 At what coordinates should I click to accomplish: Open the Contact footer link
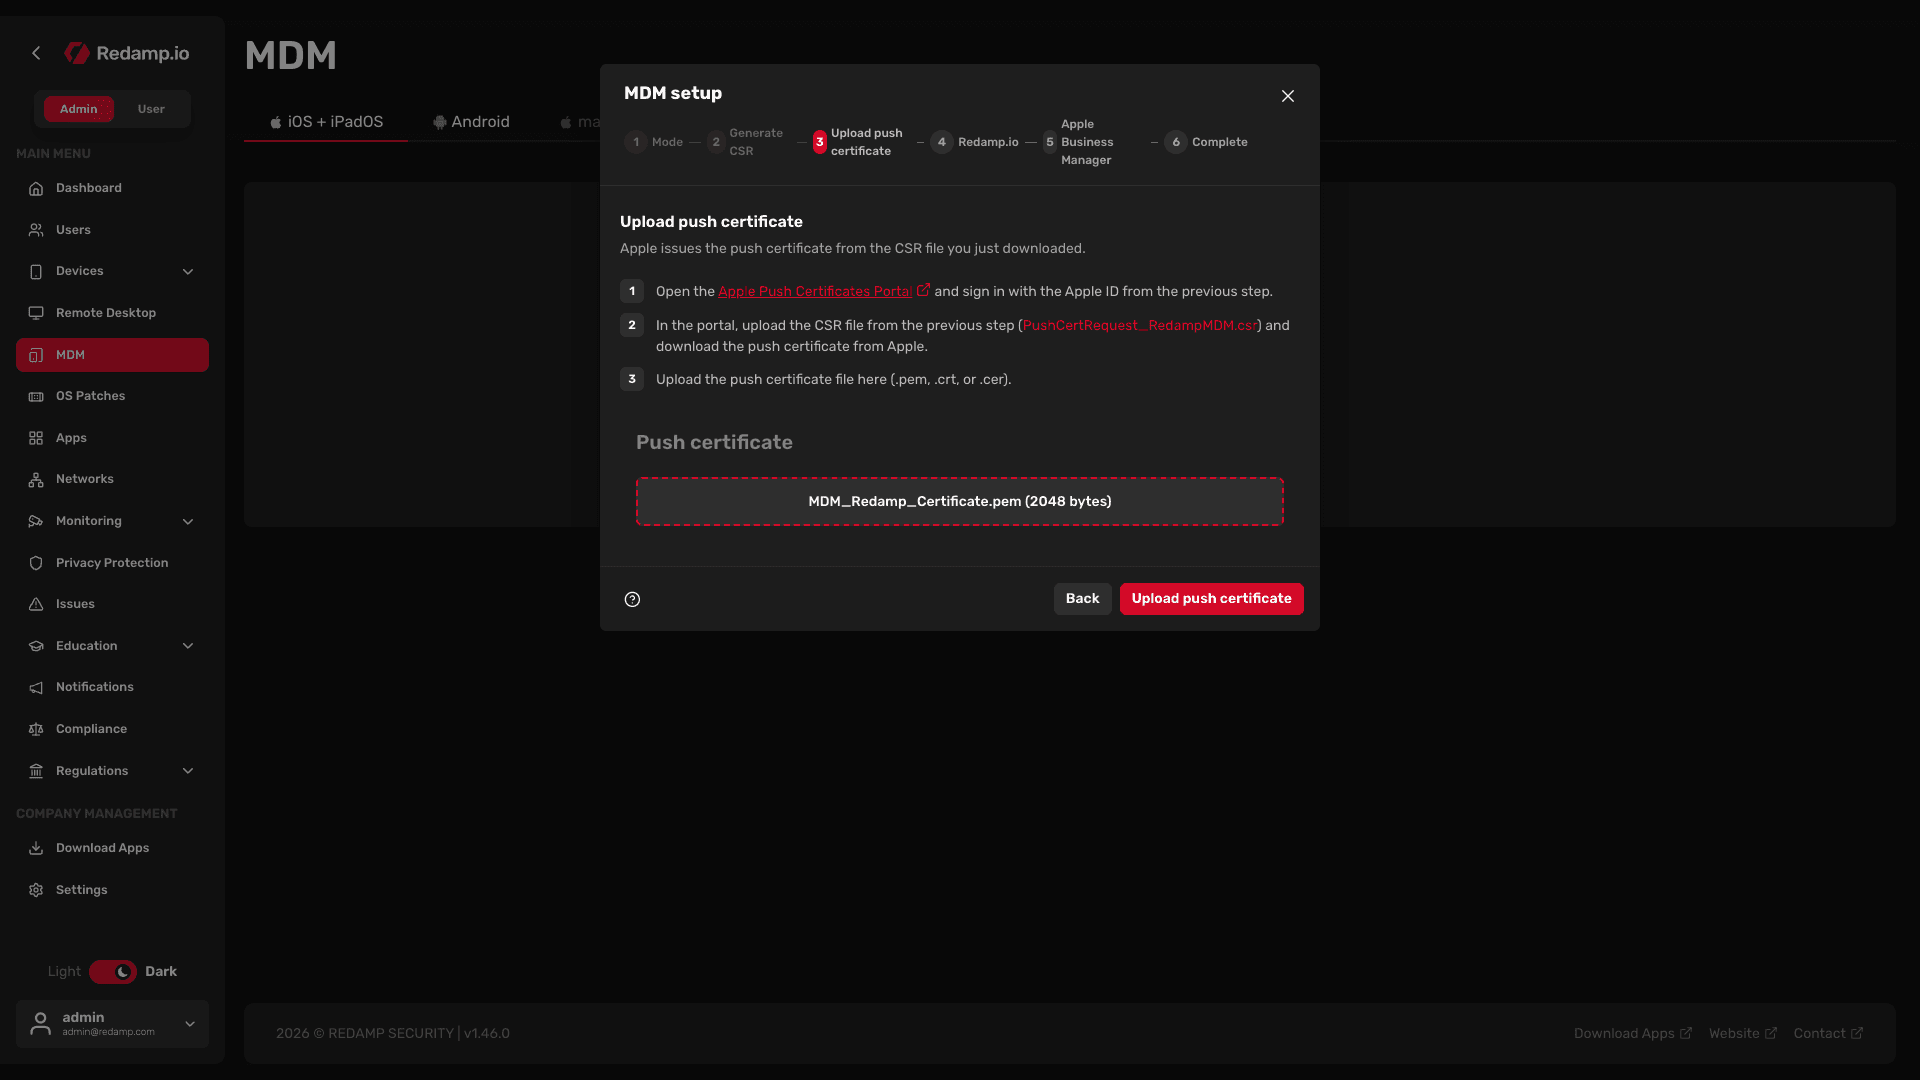click(1828, 1033)
